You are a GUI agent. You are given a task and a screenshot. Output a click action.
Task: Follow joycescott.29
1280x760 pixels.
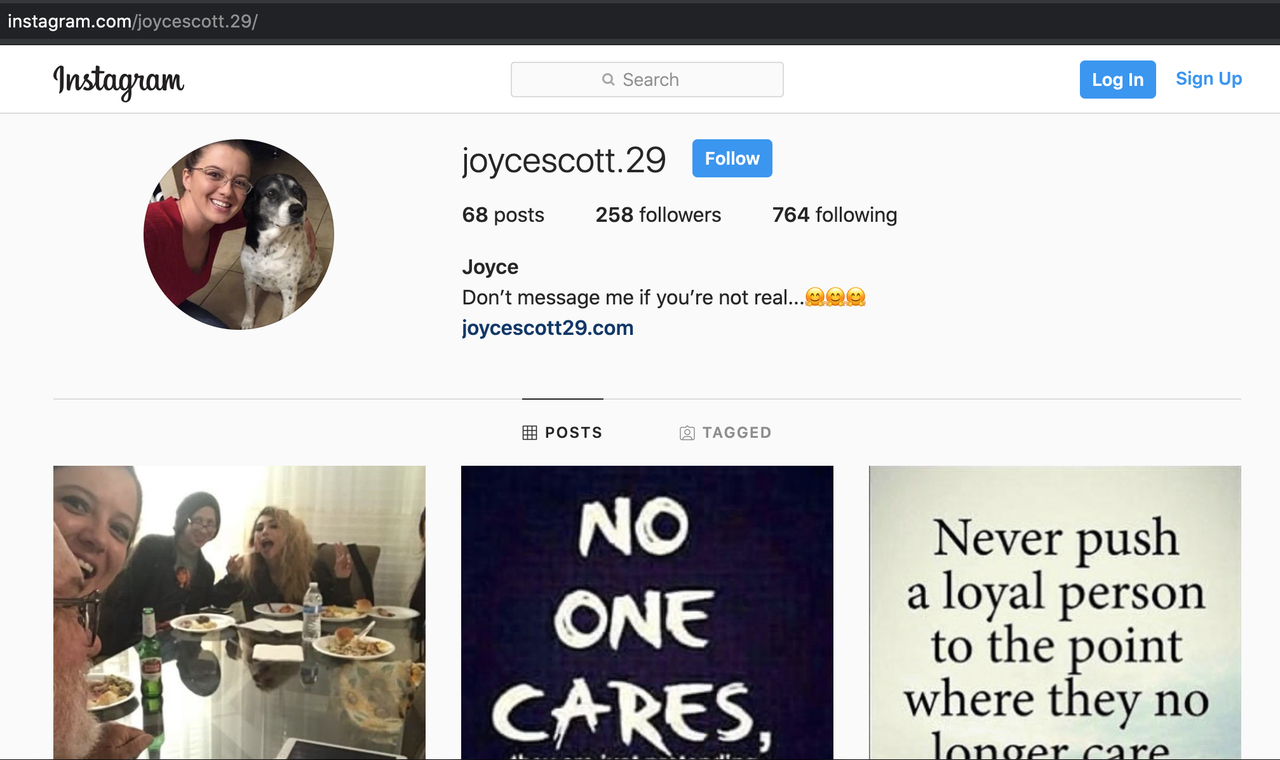[732, 158]
